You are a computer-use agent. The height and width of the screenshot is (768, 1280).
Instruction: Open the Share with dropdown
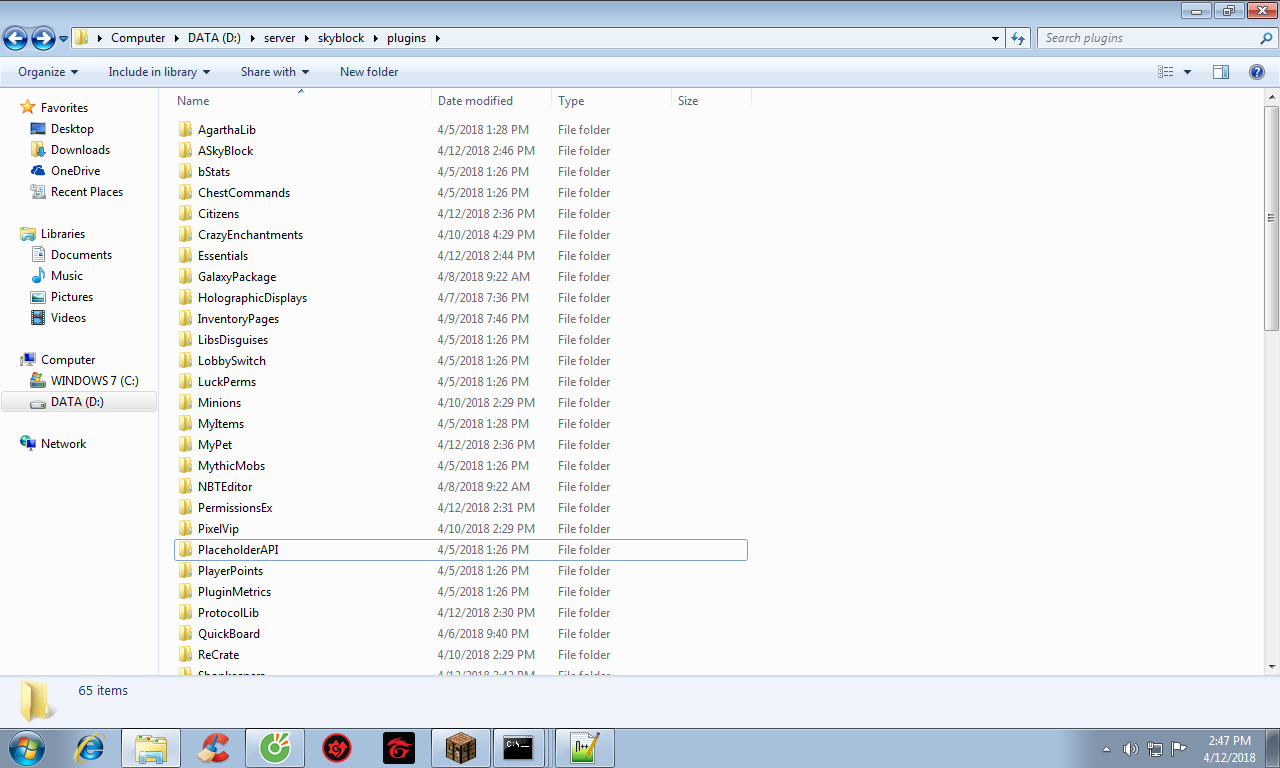pos(275,72)
